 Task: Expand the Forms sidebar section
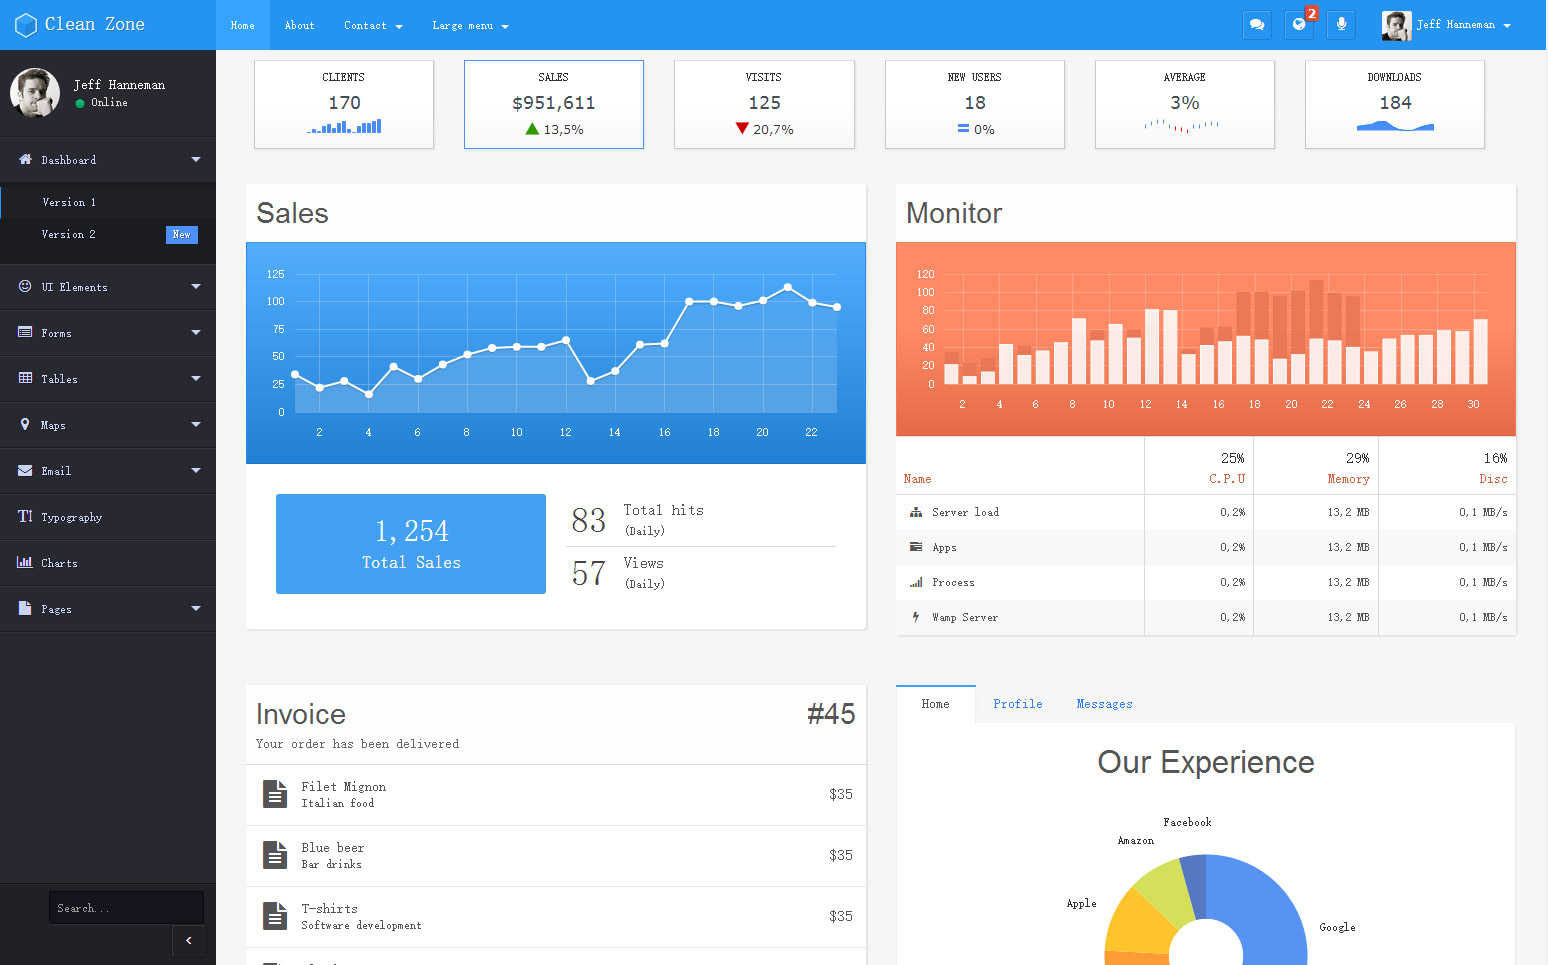pos(108,333)
